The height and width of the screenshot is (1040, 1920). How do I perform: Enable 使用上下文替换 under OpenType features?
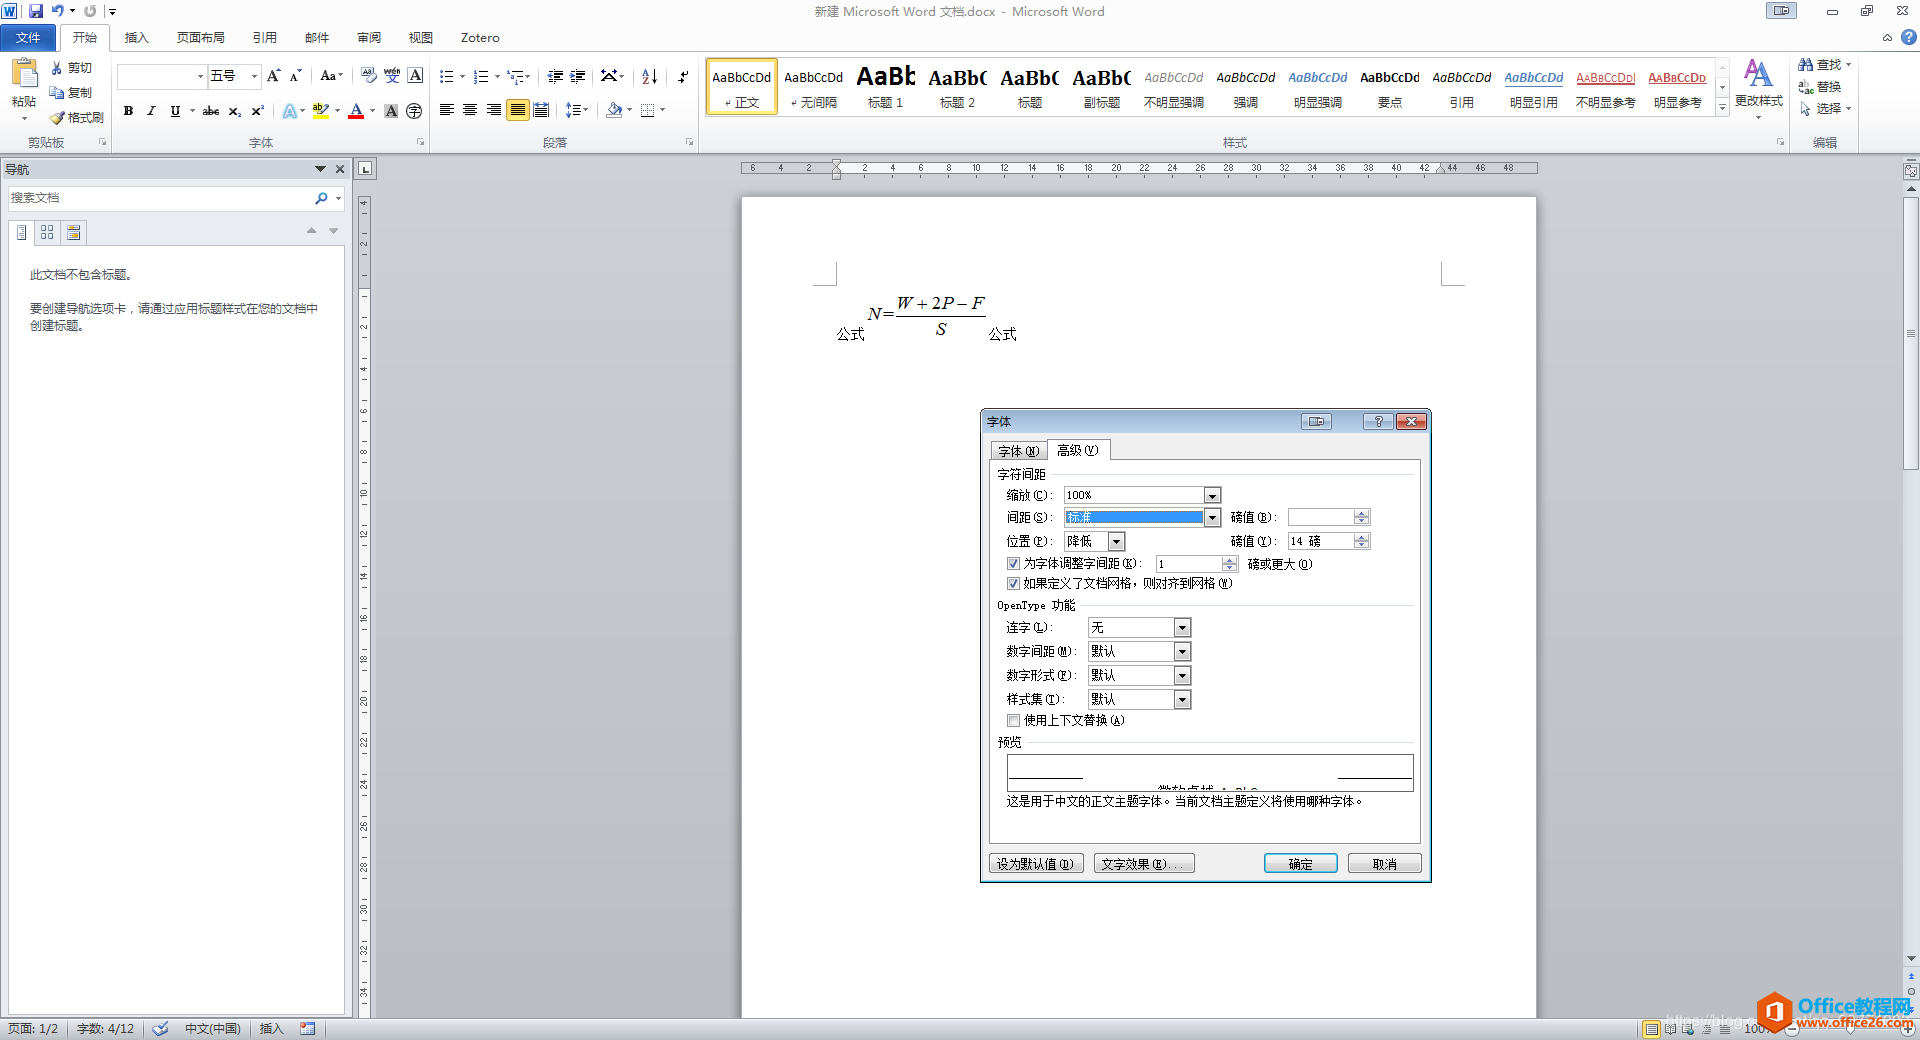(x=1013, y=720)
